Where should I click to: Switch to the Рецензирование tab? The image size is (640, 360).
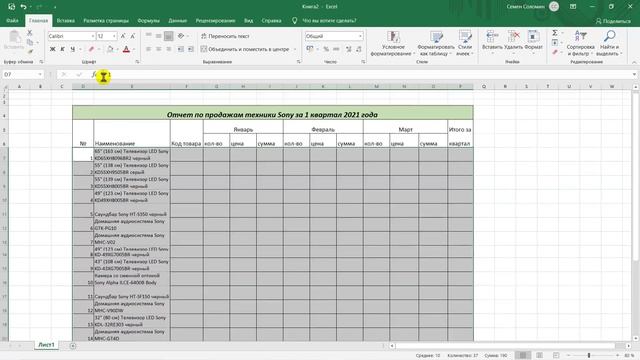coord(215,20)
